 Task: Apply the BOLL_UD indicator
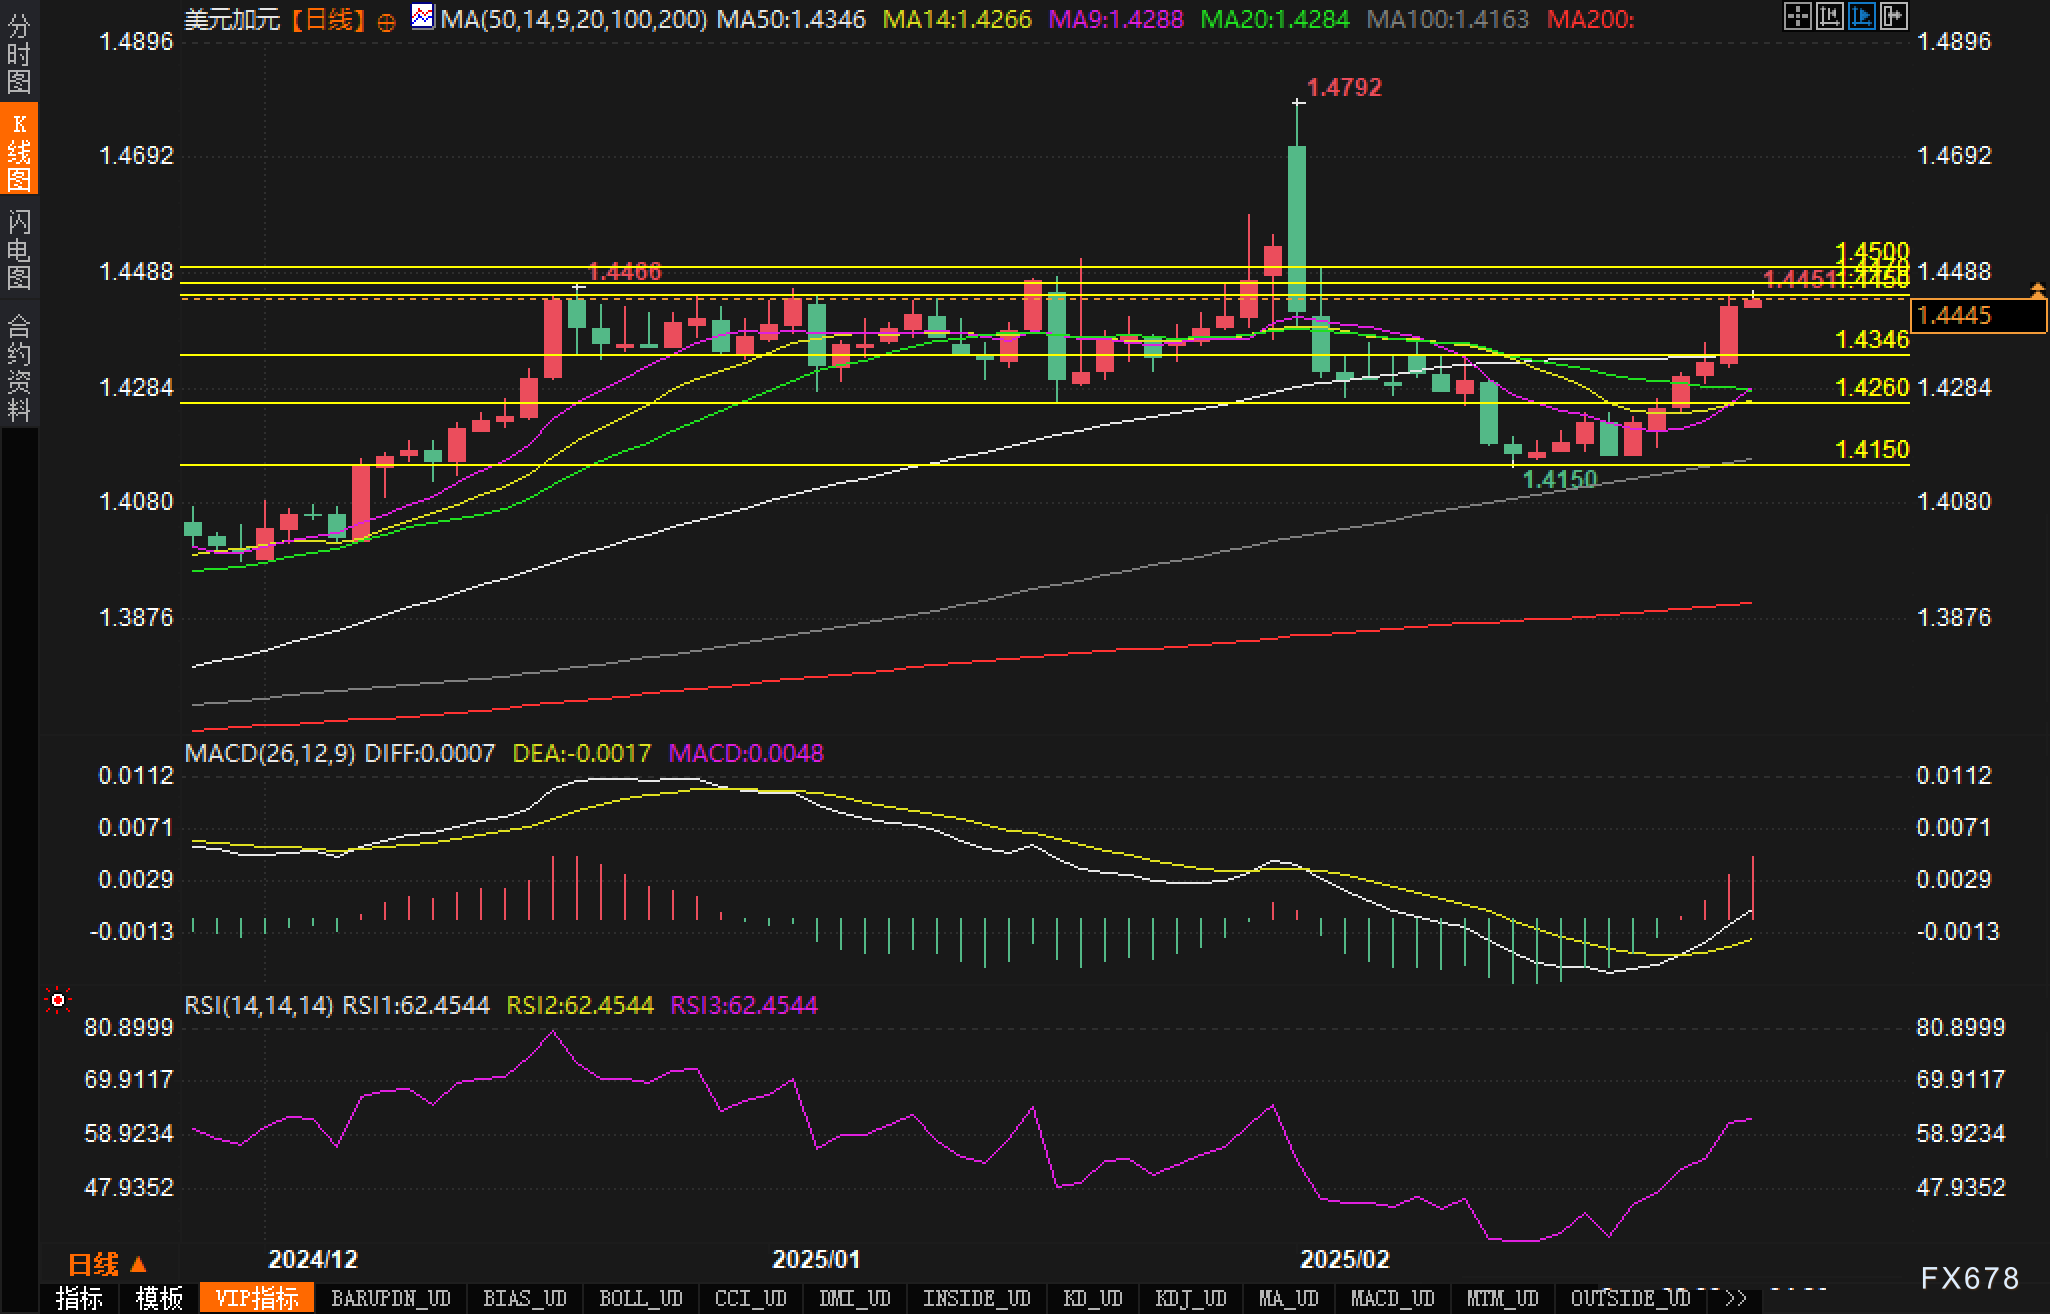click(640, 1298)
